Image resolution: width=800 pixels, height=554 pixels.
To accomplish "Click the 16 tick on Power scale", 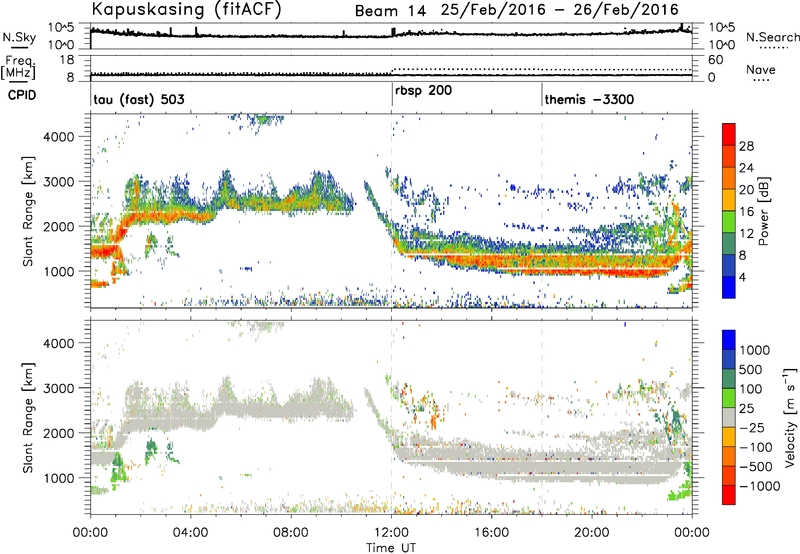I will pos(746,212).
